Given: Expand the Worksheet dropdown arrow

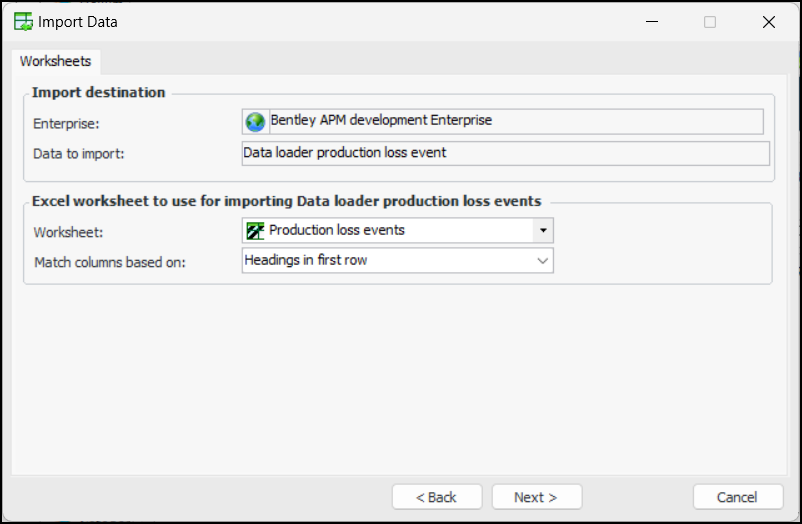Looking at the screenshot, I should [x=542, y=230].
